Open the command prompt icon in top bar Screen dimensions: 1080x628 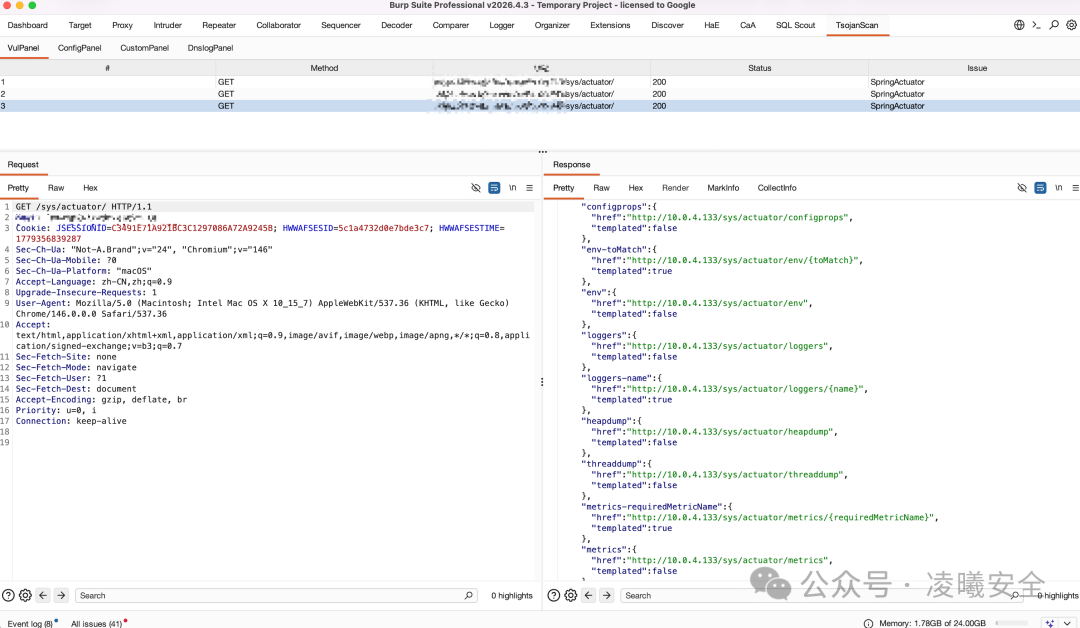pos(1036,25)
